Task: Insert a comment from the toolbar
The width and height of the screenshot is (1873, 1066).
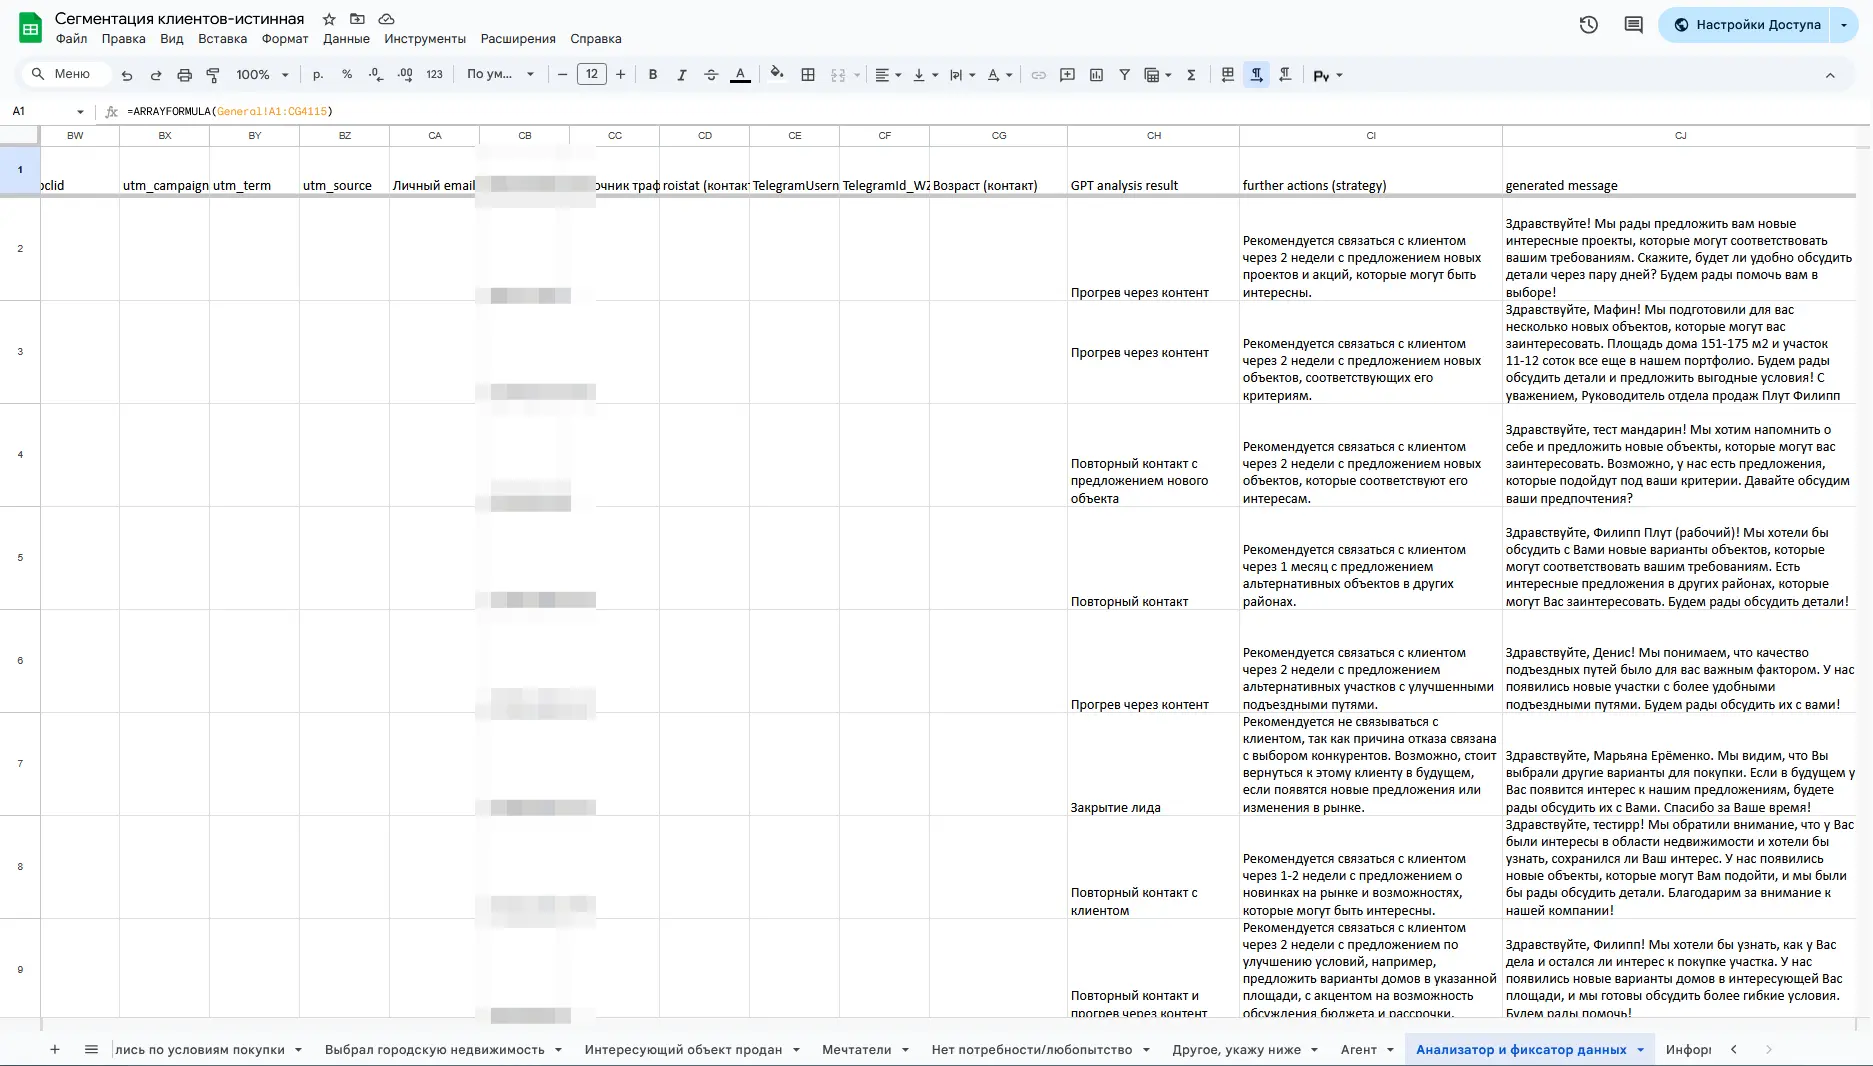Action: [x=1067, y=75]
